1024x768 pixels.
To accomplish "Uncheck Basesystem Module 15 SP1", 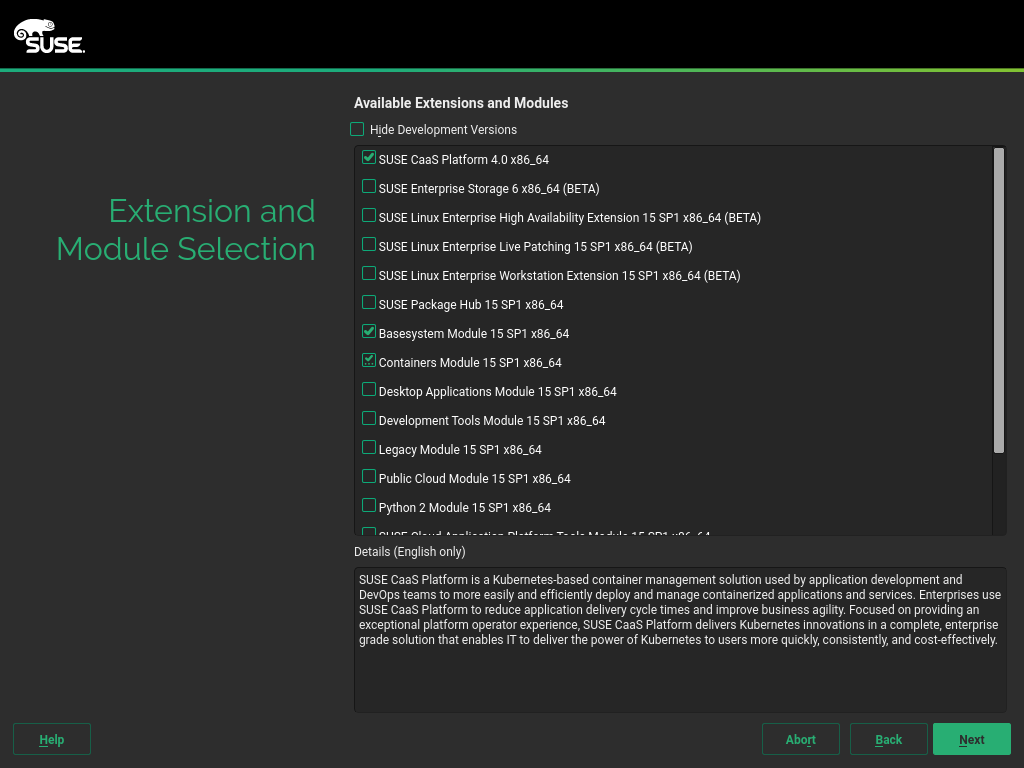I will point(369,332).
